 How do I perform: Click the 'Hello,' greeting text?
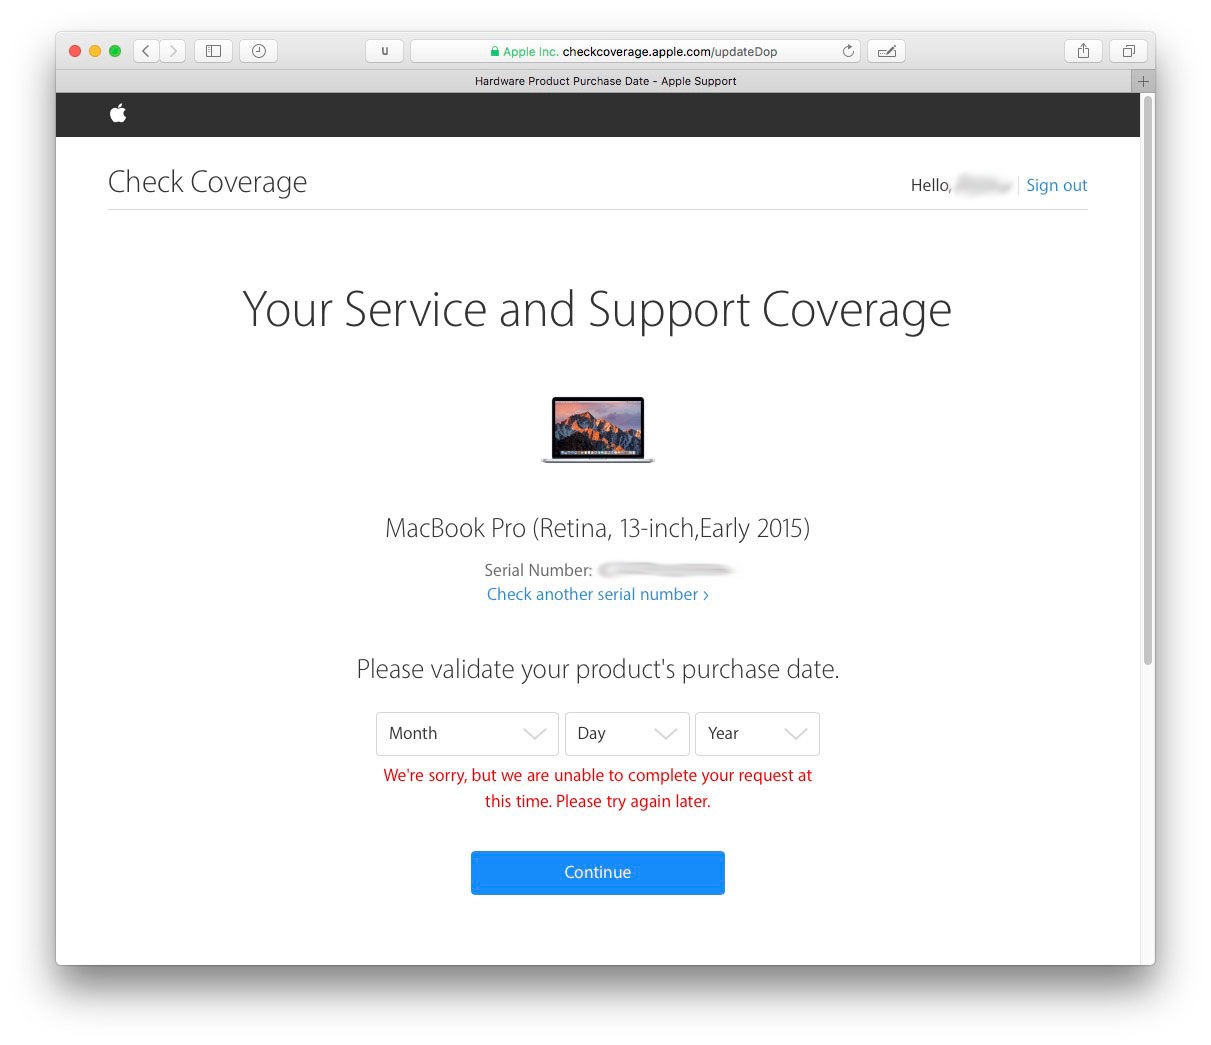(x=930, y=185)
